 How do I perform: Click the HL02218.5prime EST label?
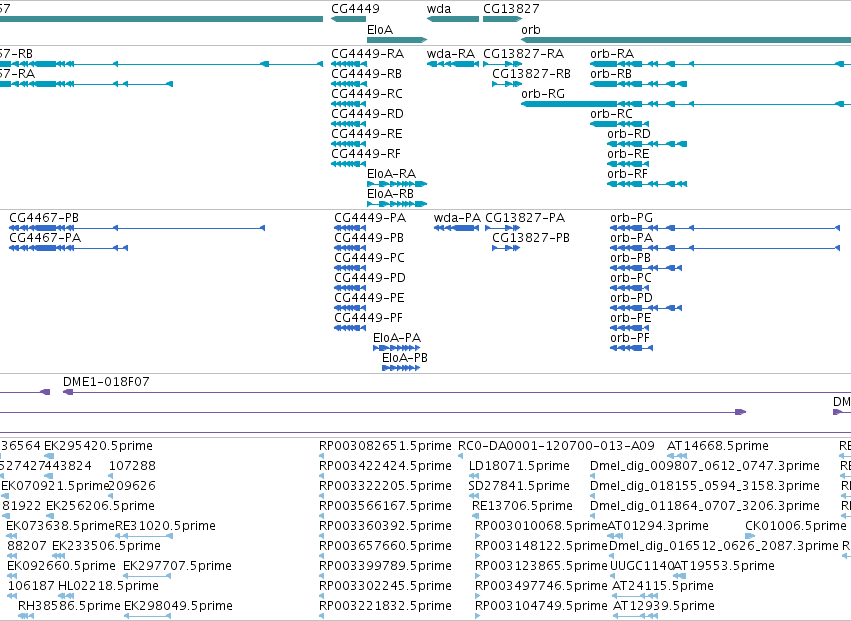[109, 587]
